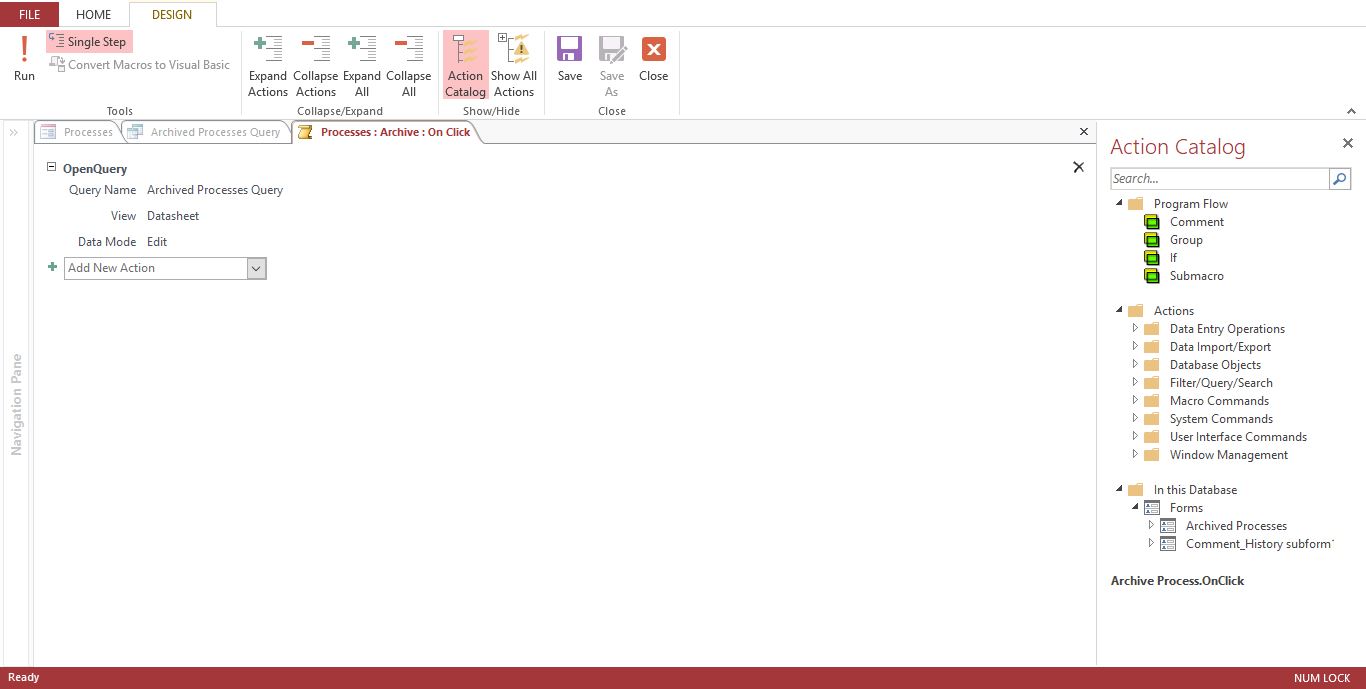Collapse the OpenQuery action block
Screen dimensions: 1366x689
coord(52,168)
